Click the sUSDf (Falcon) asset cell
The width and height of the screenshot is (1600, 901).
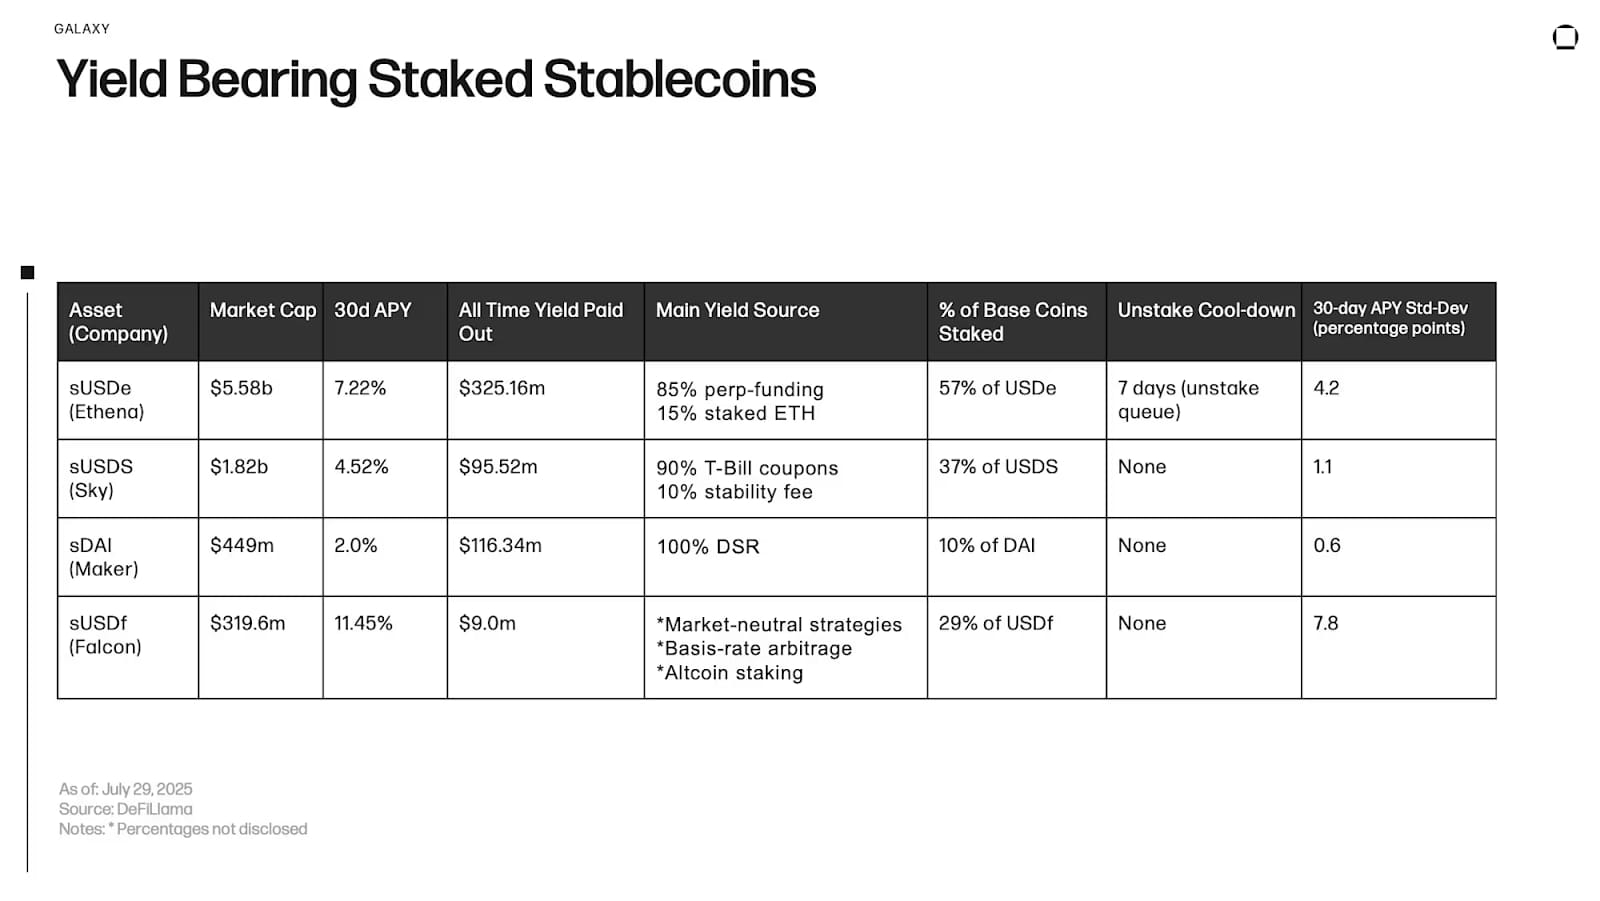click(105, 635)
